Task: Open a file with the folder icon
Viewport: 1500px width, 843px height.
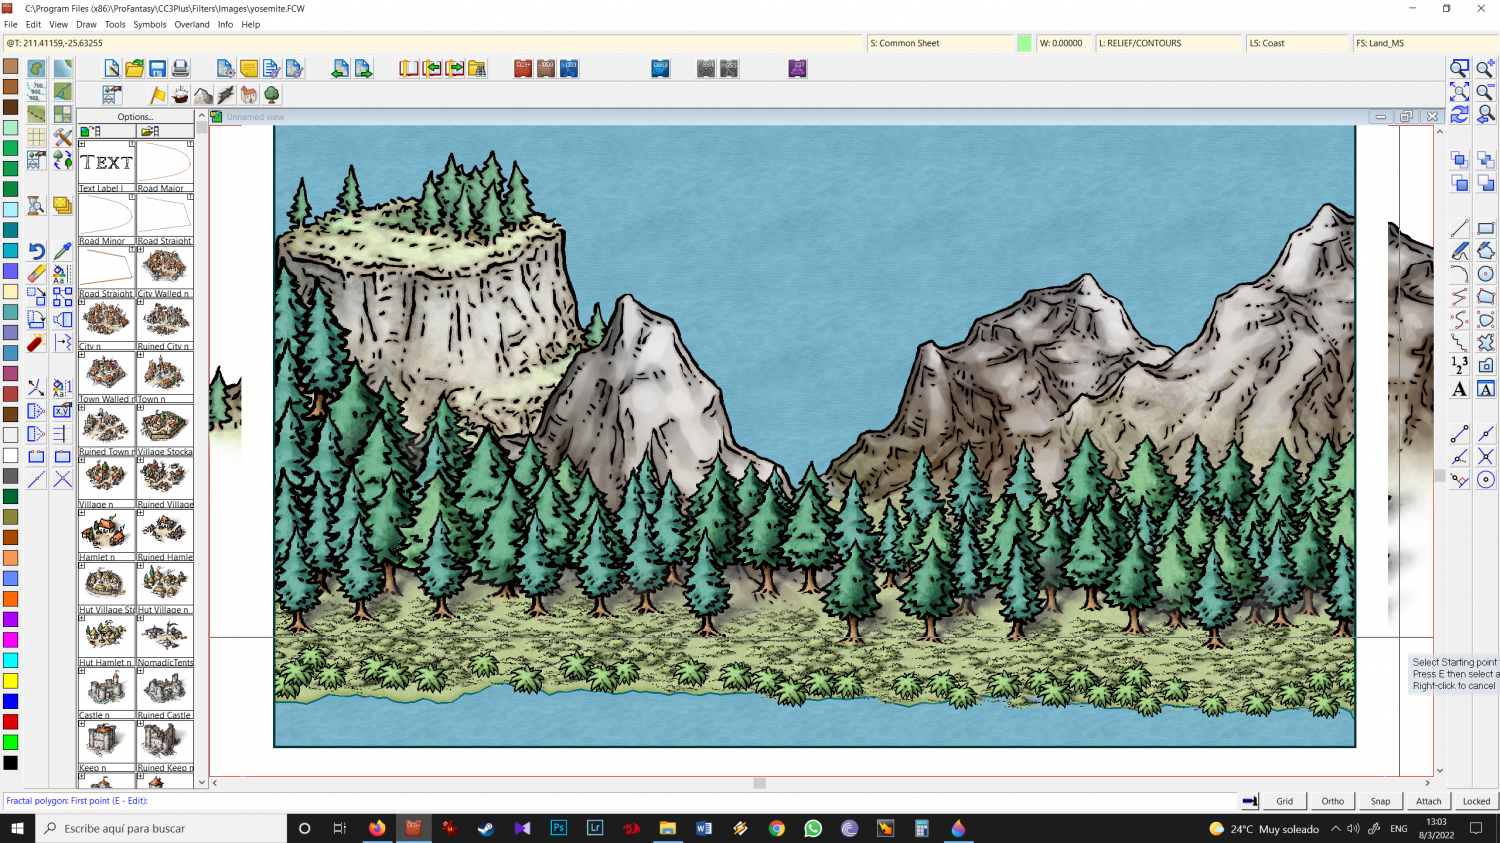Action: click(135, 68)
